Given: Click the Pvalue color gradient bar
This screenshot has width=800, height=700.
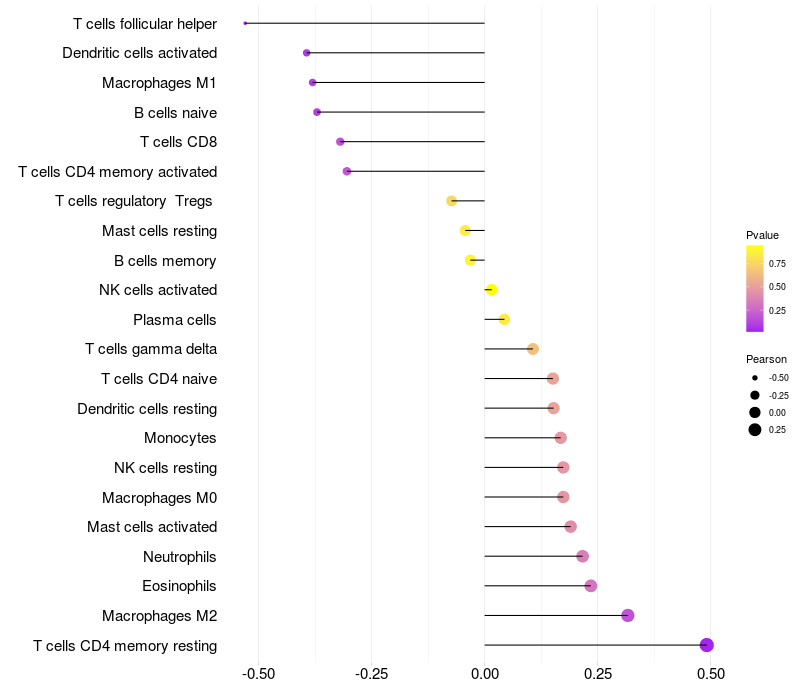Looking at the screenshot, I should coord(755,288).
